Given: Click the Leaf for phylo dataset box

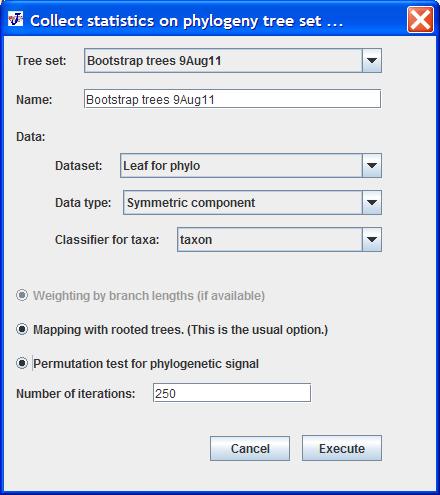Looking at the screenshot, I should pos(251,166).
